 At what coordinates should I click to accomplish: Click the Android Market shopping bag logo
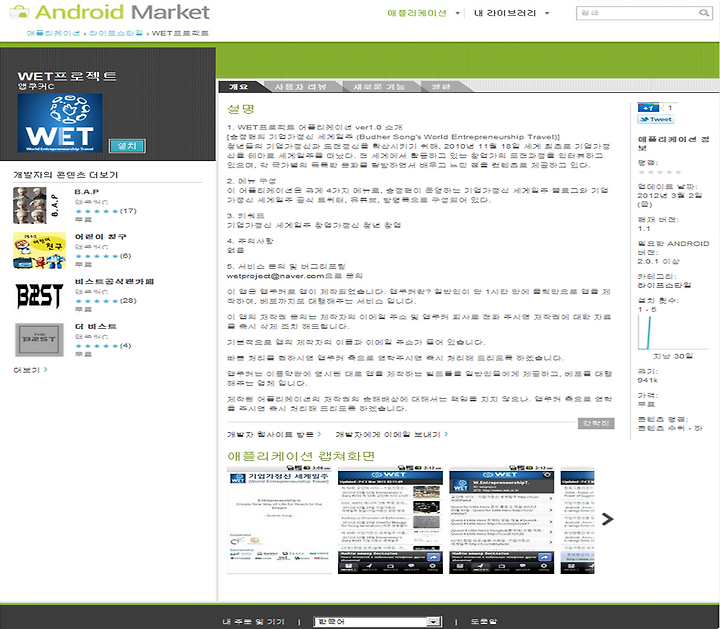coord(19,12)
